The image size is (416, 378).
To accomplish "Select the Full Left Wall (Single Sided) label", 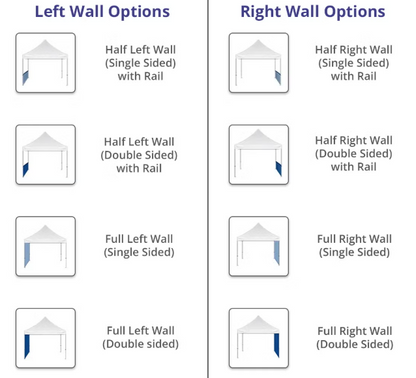I will click(139, 246).
